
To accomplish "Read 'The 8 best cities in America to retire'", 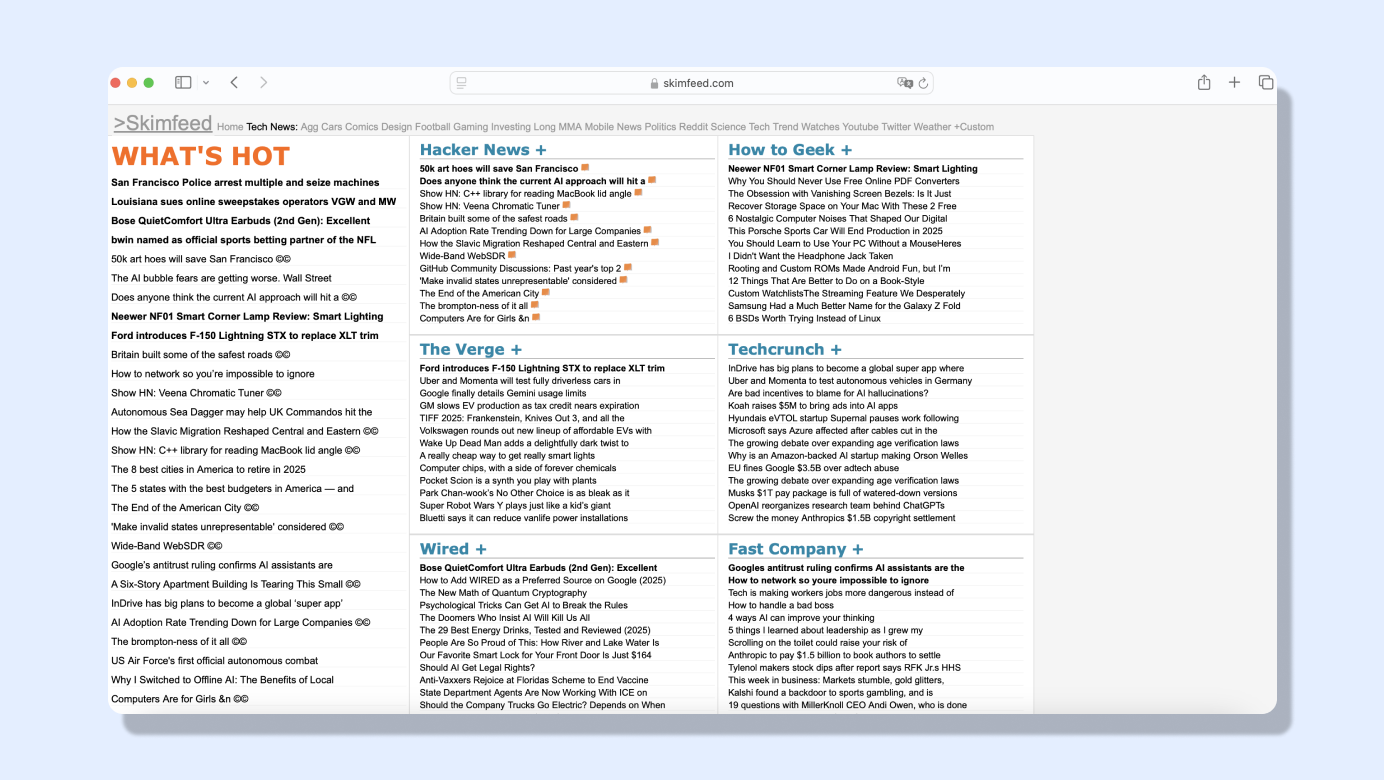I will click(x=208, y=470).
